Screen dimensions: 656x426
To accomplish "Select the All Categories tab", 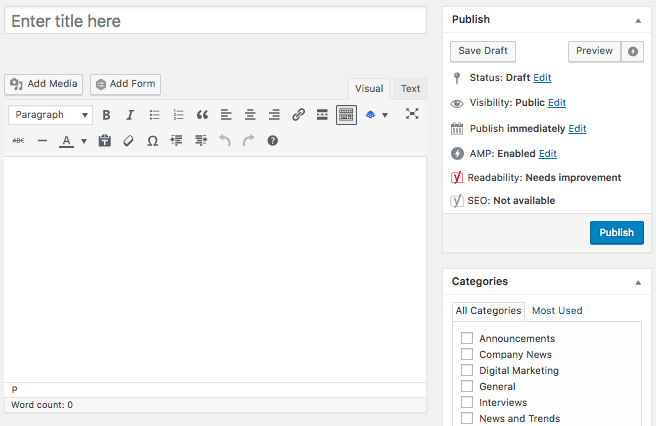I will (x=488, y=311).
